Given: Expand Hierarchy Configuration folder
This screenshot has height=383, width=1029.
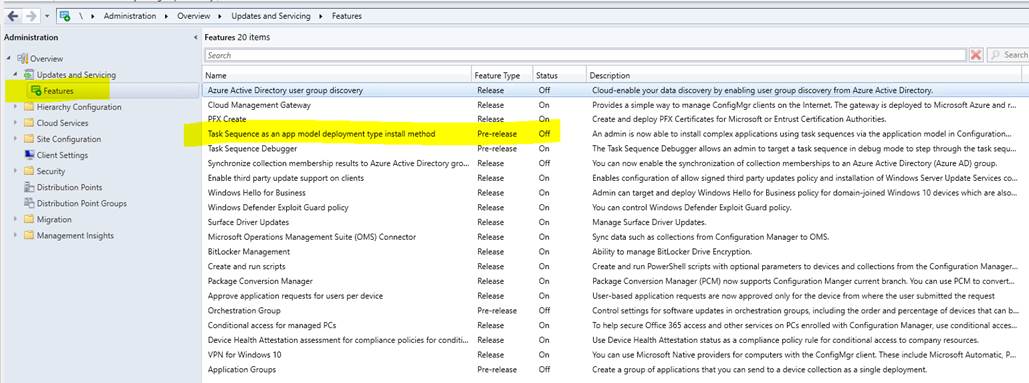Looking at the screenshot, I should 15,107.
